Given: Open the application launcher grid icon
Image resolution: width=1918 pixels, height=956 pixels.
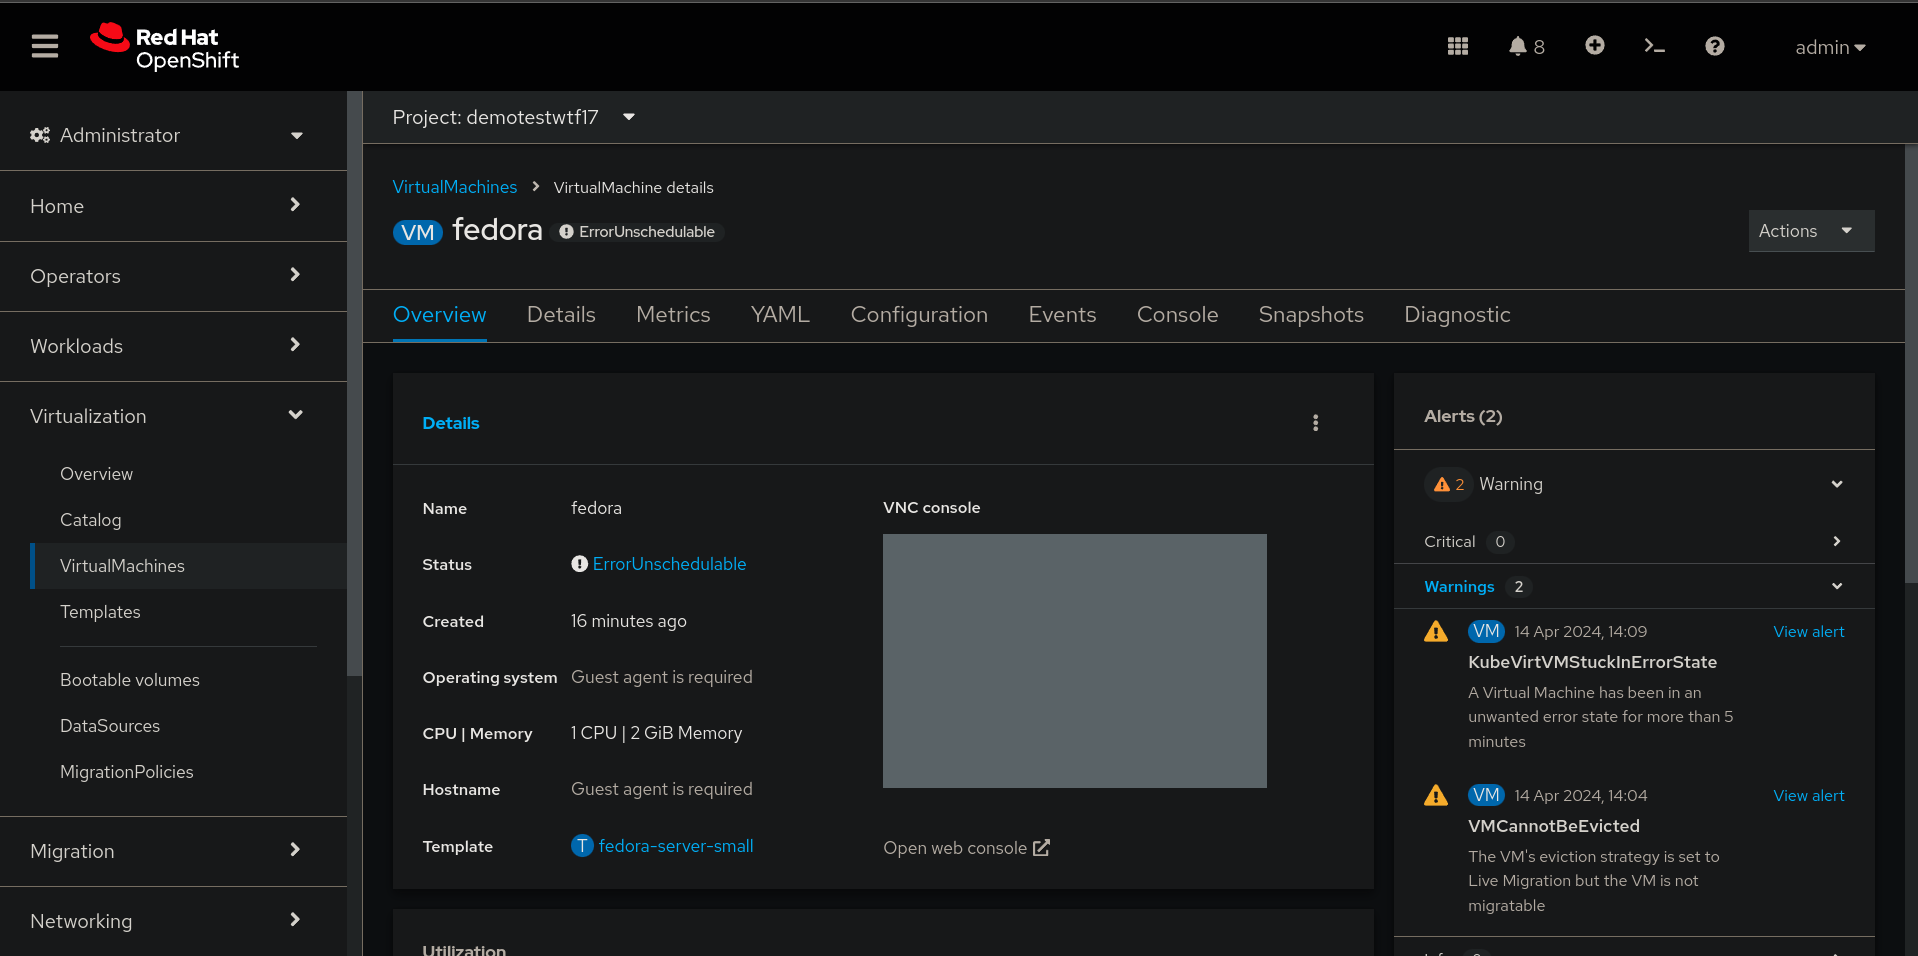Looking at the screenshot, I should (1457, 46).
